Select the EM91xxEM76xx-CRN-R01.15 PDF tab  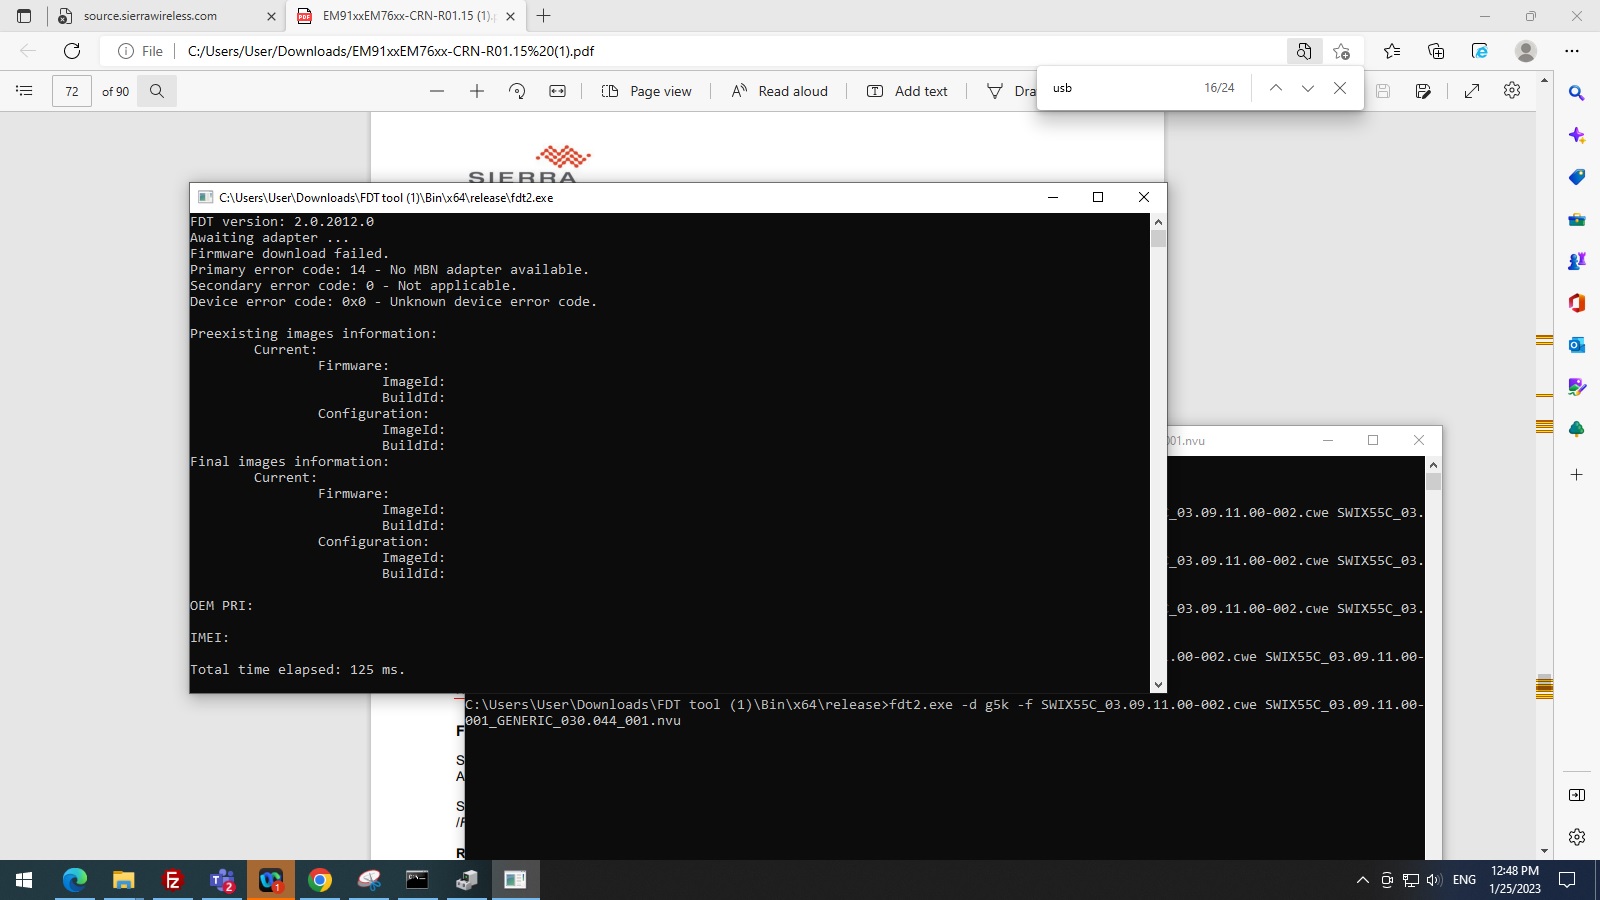click(405, 16)
